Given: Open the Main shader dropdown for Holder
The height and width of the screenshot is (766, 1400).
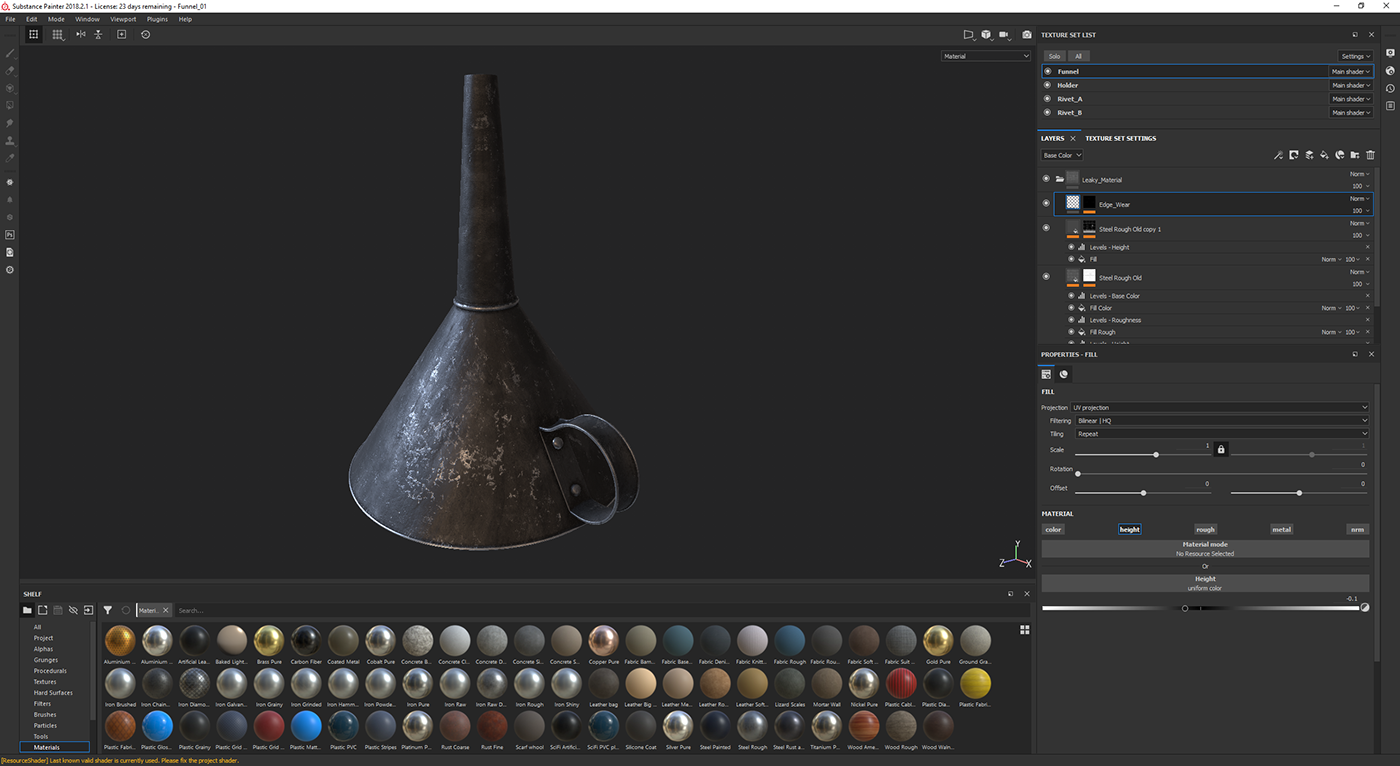Looking at the screenshot, I should point(1350,85).
